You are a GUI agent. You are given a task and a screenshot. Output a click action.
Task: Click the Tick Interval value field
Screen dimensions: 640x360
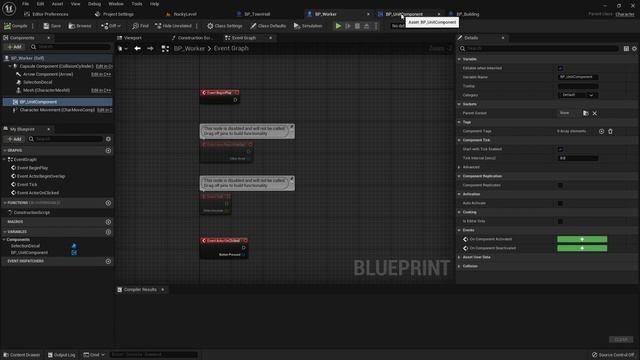coord(578,158)
